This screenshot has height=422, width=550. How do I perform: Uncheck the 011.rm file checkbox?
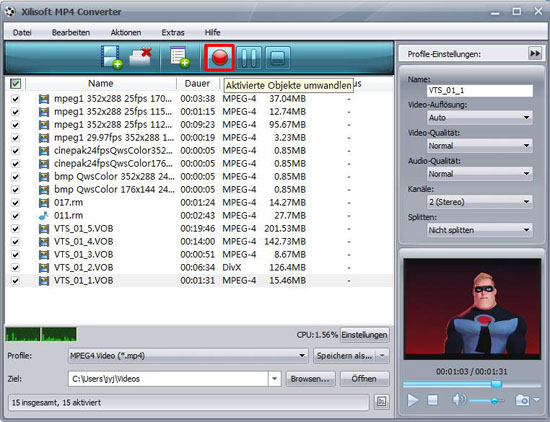click(15, 216)
